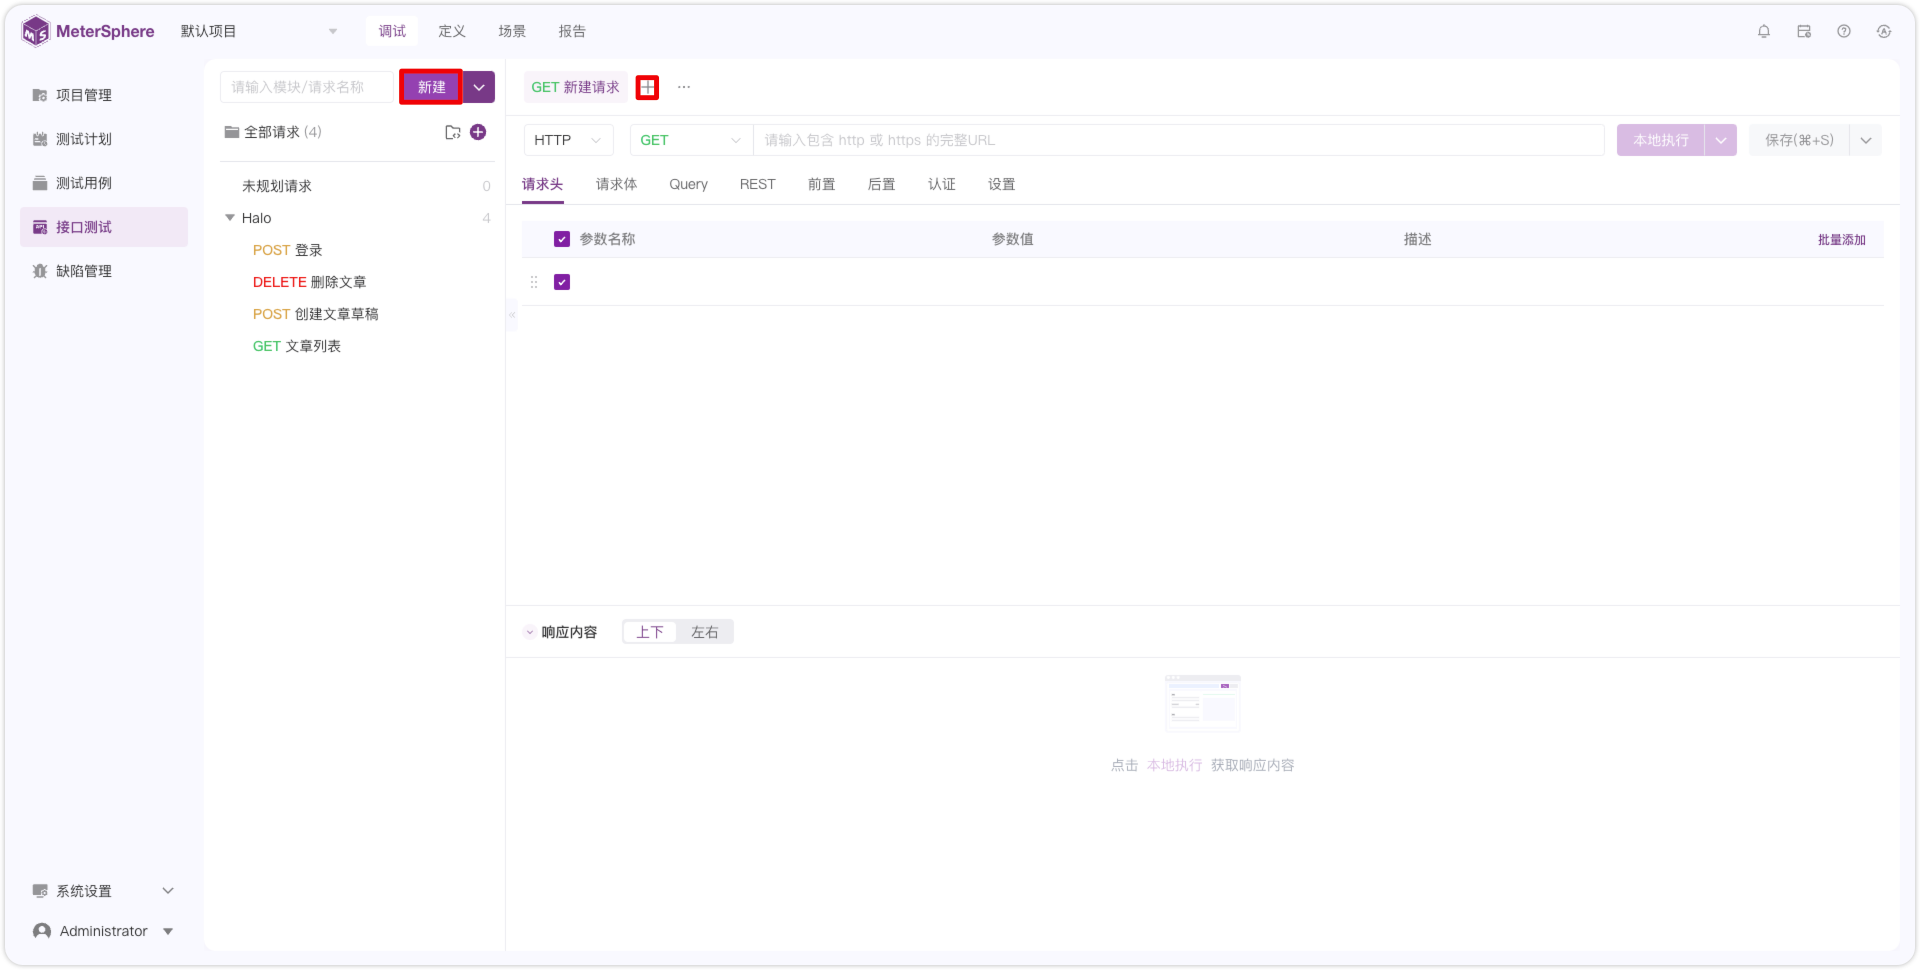
Task: Collapse the Halo module tree node
Action: (x=230, y=218)
